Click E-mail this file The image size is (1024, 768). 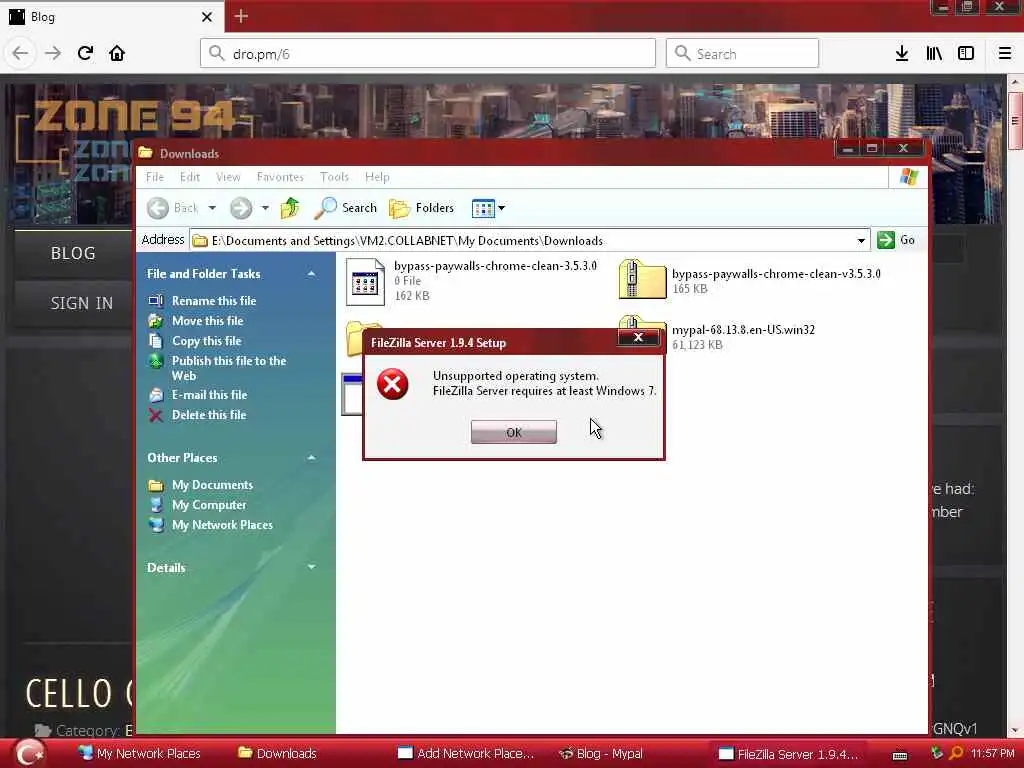click(x=209, y=394)
